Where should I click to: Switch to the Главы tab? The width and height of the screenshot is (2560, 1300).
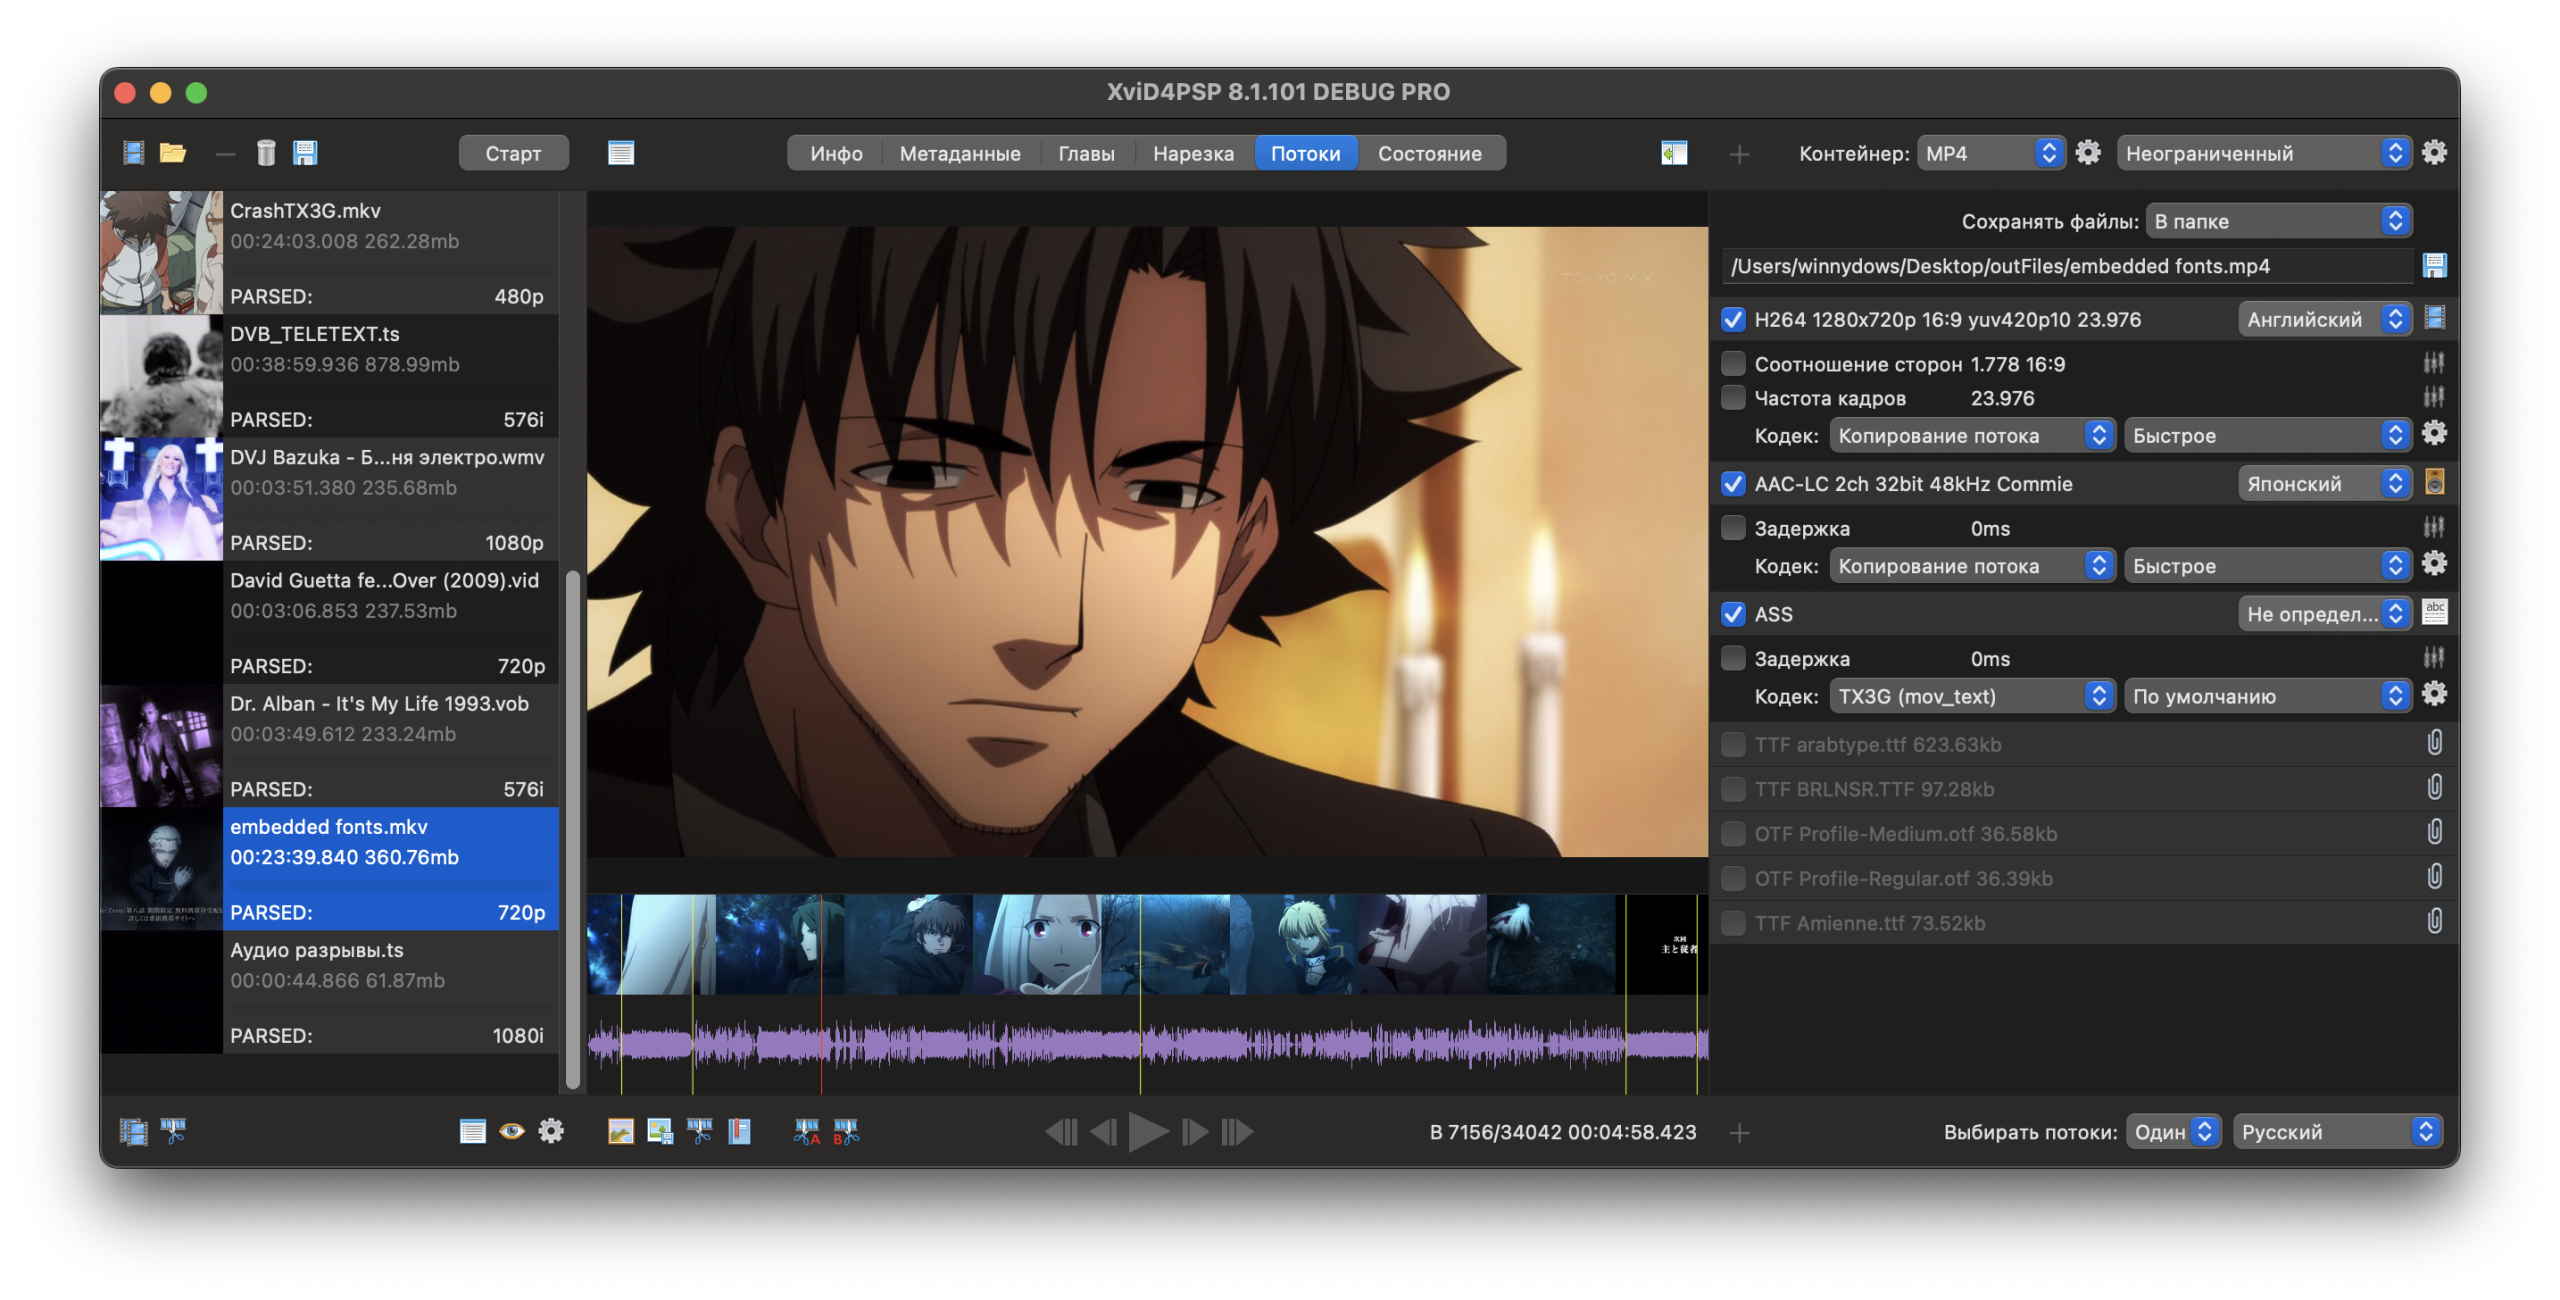(x=1086, y=153)
